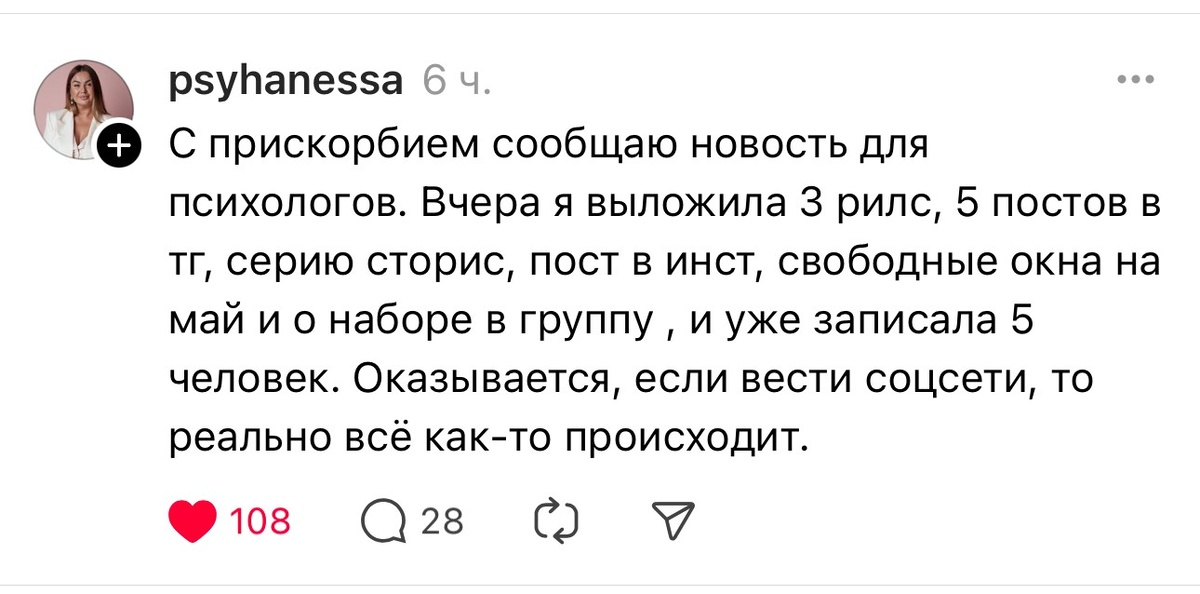Open psyhanessa's profile photo

point(82,105)
